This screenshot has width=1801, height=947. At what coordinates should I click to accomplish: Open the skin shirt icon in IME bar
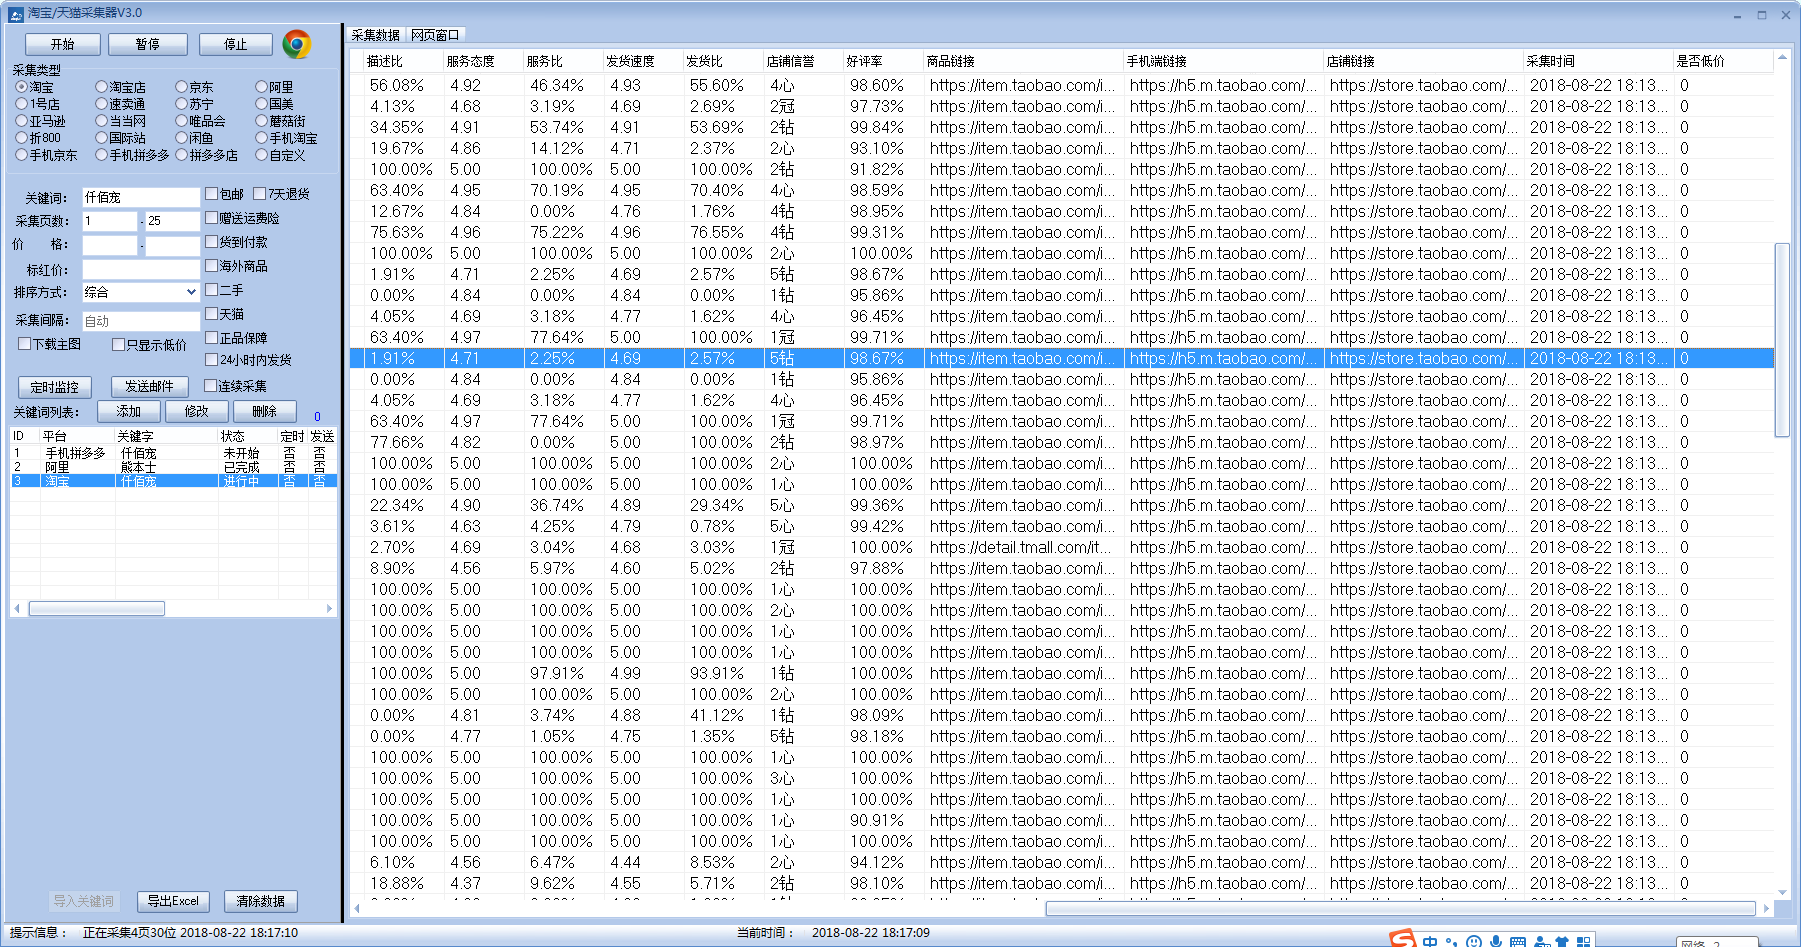click(1562, 941)
